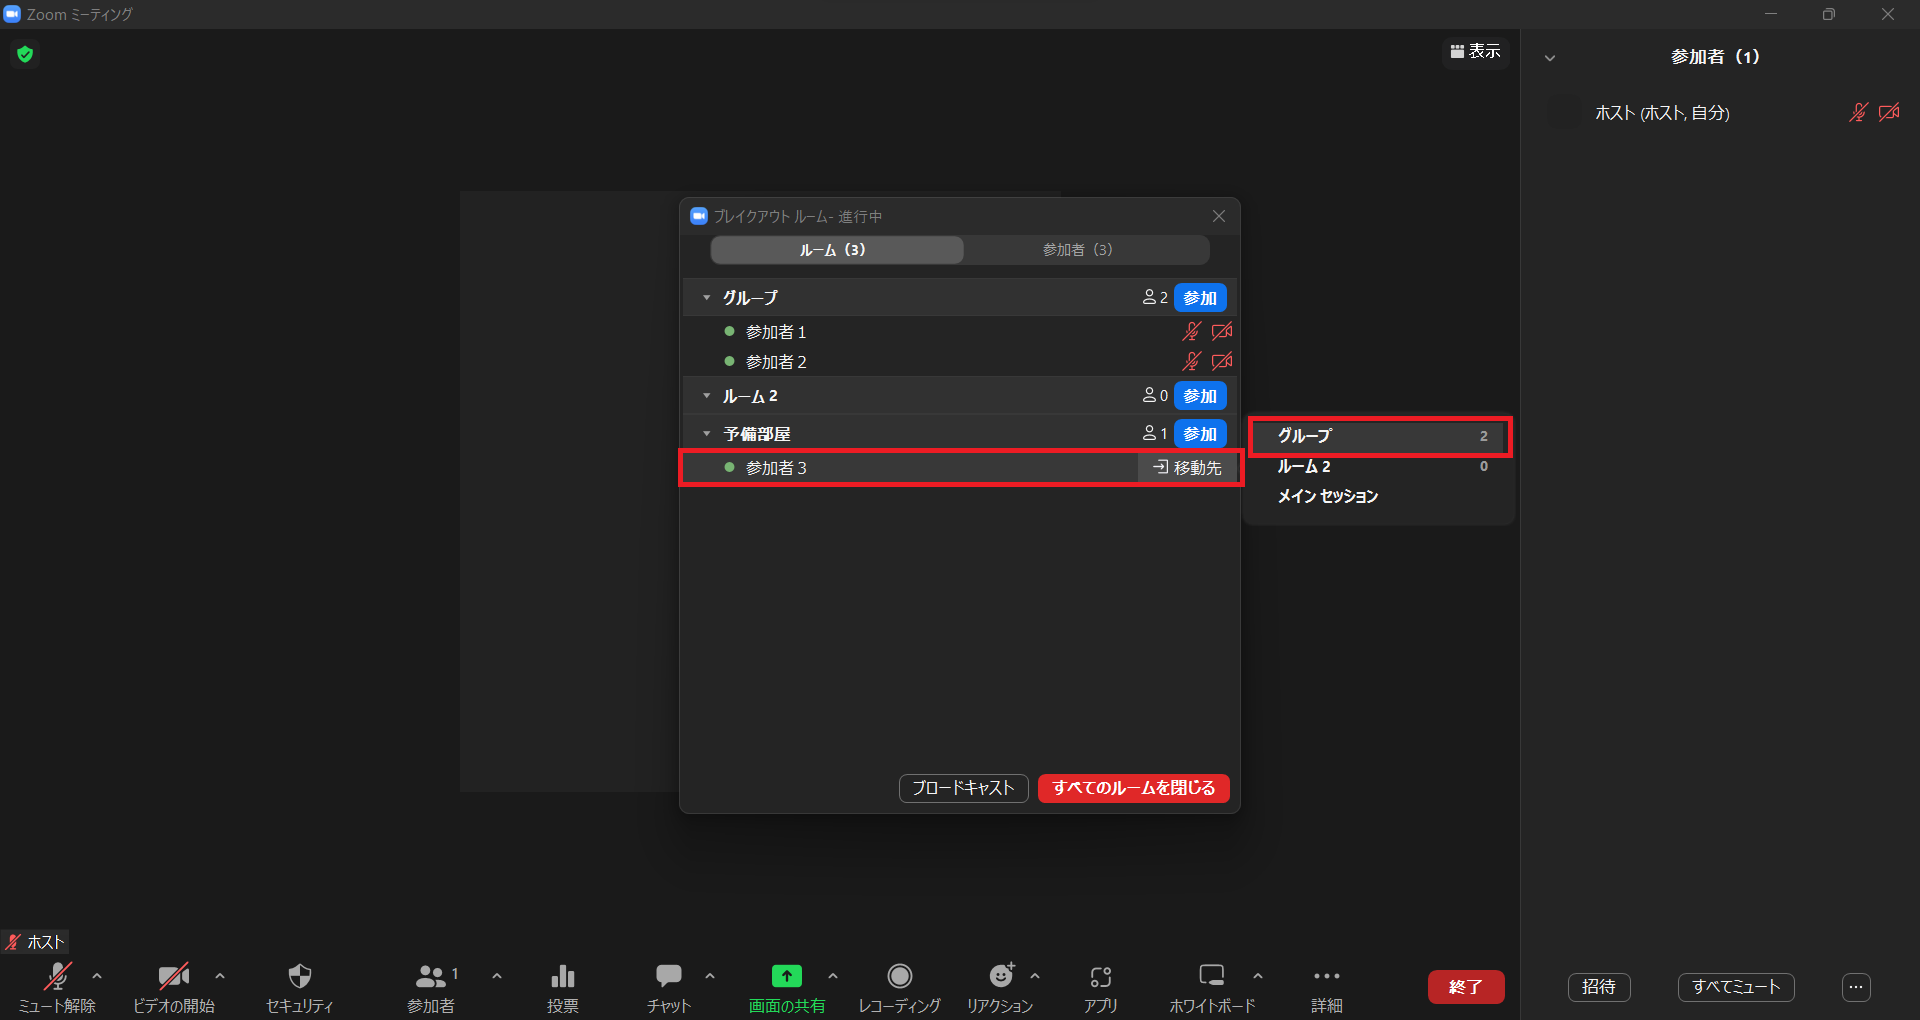Click the green encryption shield icon
Image resolution: width=1920 pixels, height=1020 pixels.
[25, 54]
